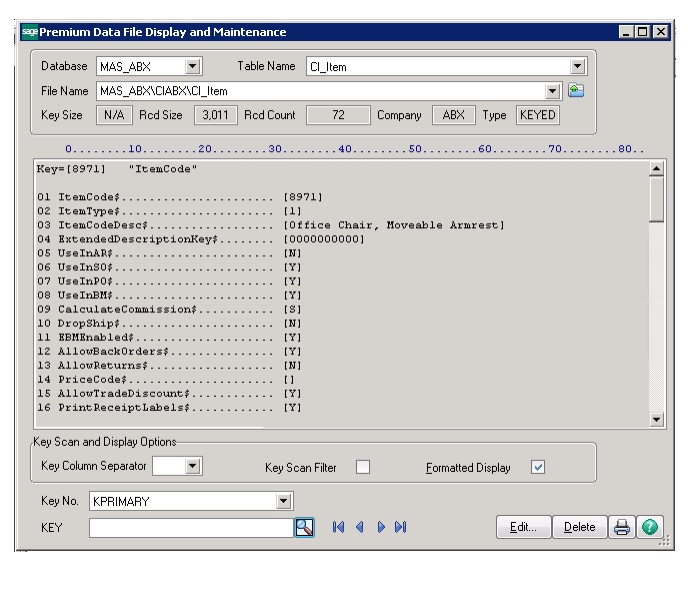Select the 10 DropShip$ row
Screen dimensions: 696x605
click(x=169, y=323)
